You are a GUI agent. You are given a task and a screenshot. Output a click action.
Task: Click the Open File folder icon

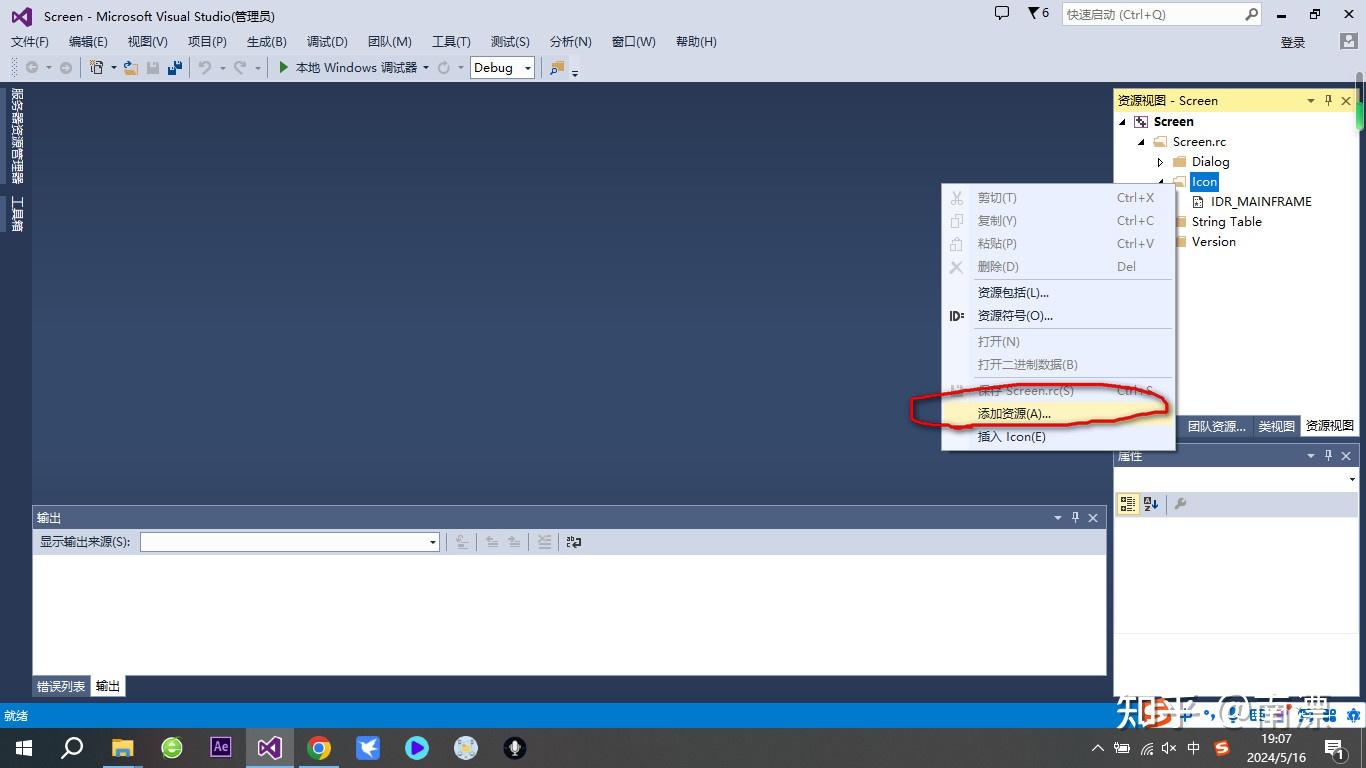pos(130,68)
